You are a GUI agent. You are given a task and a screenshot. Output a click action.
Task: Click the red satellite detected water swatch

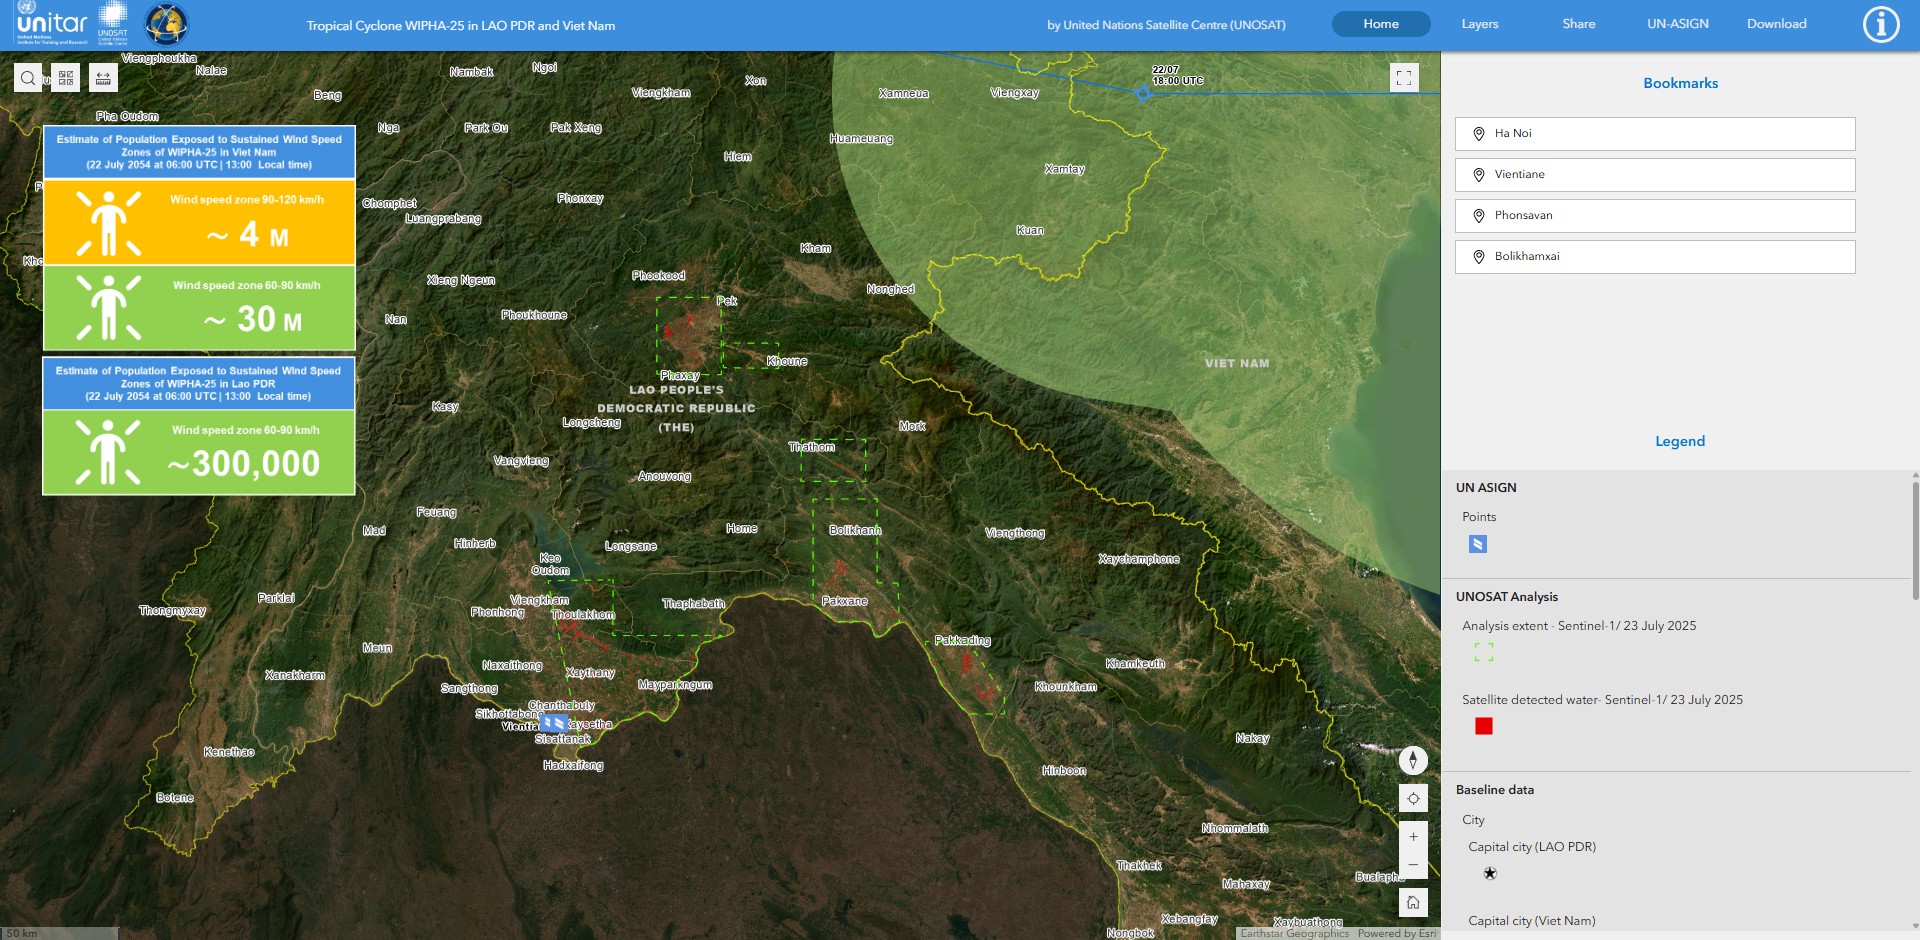(x=1484, y=727)
